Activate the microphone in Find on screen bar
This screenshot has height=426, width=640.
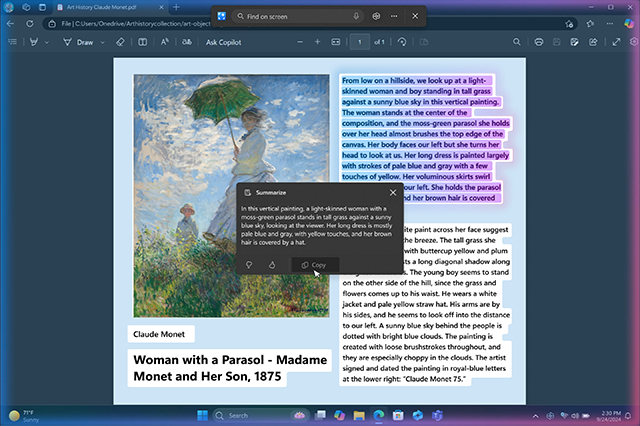[x=356, y=16]
